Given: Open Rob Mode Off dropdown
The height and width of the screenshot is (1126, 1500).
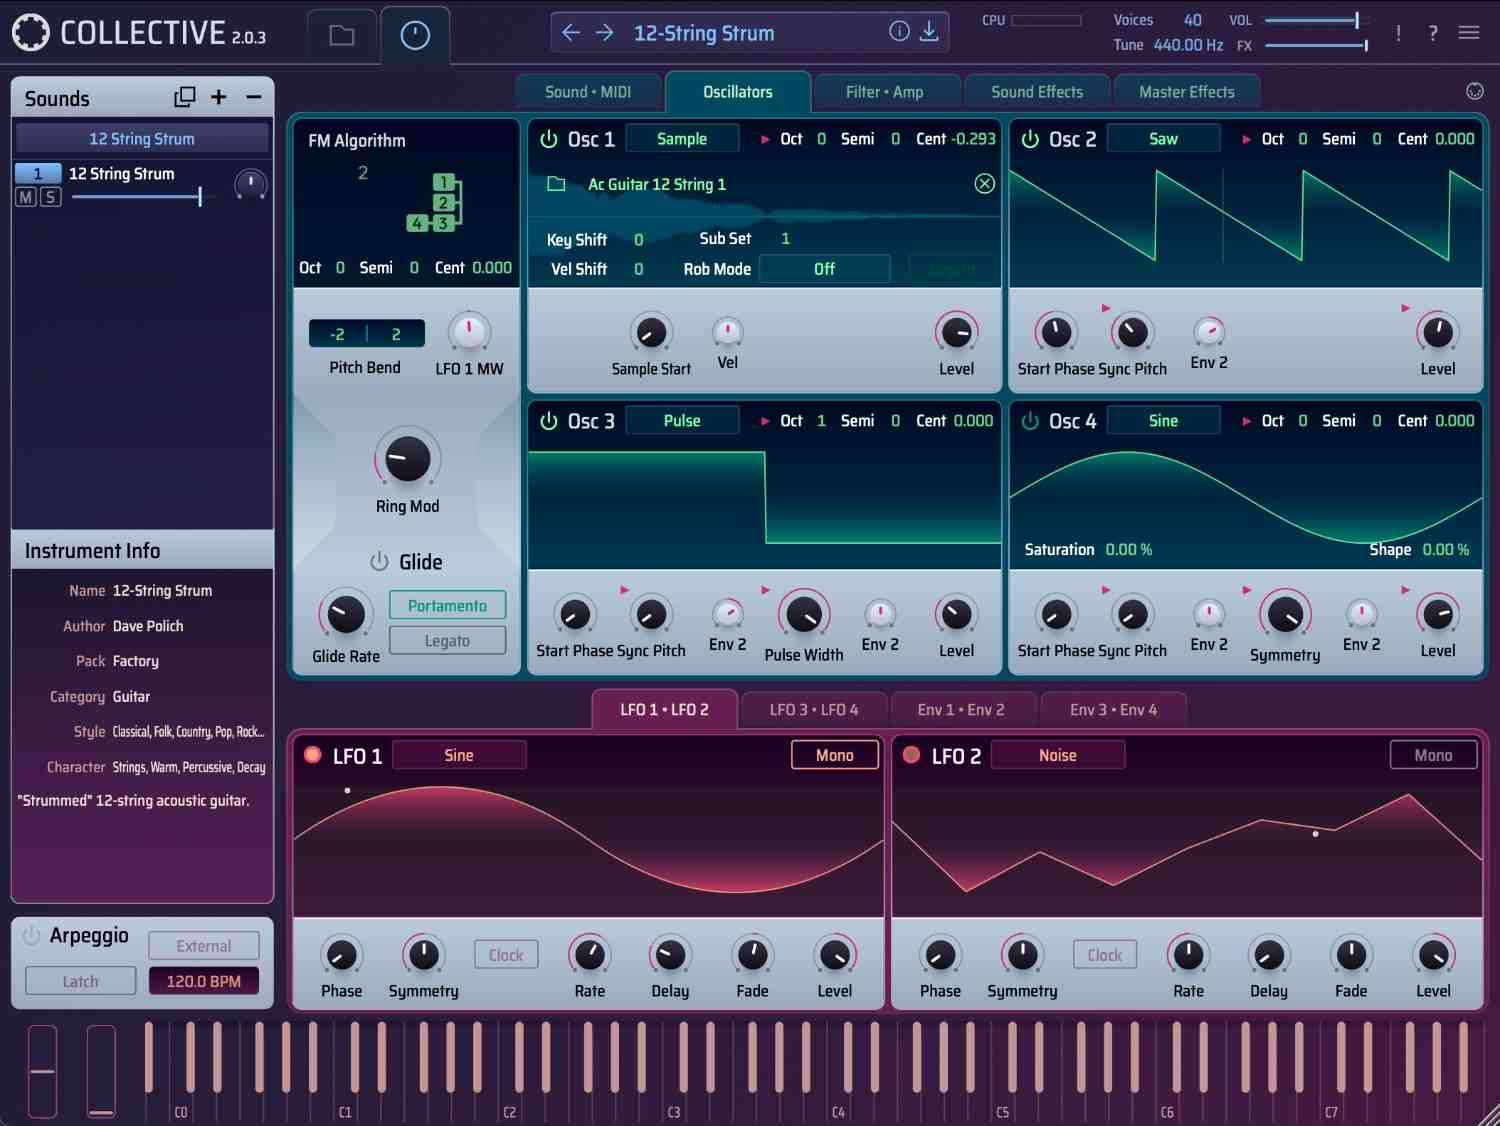Looking at the screenshot, I should (x=824, y=269).
